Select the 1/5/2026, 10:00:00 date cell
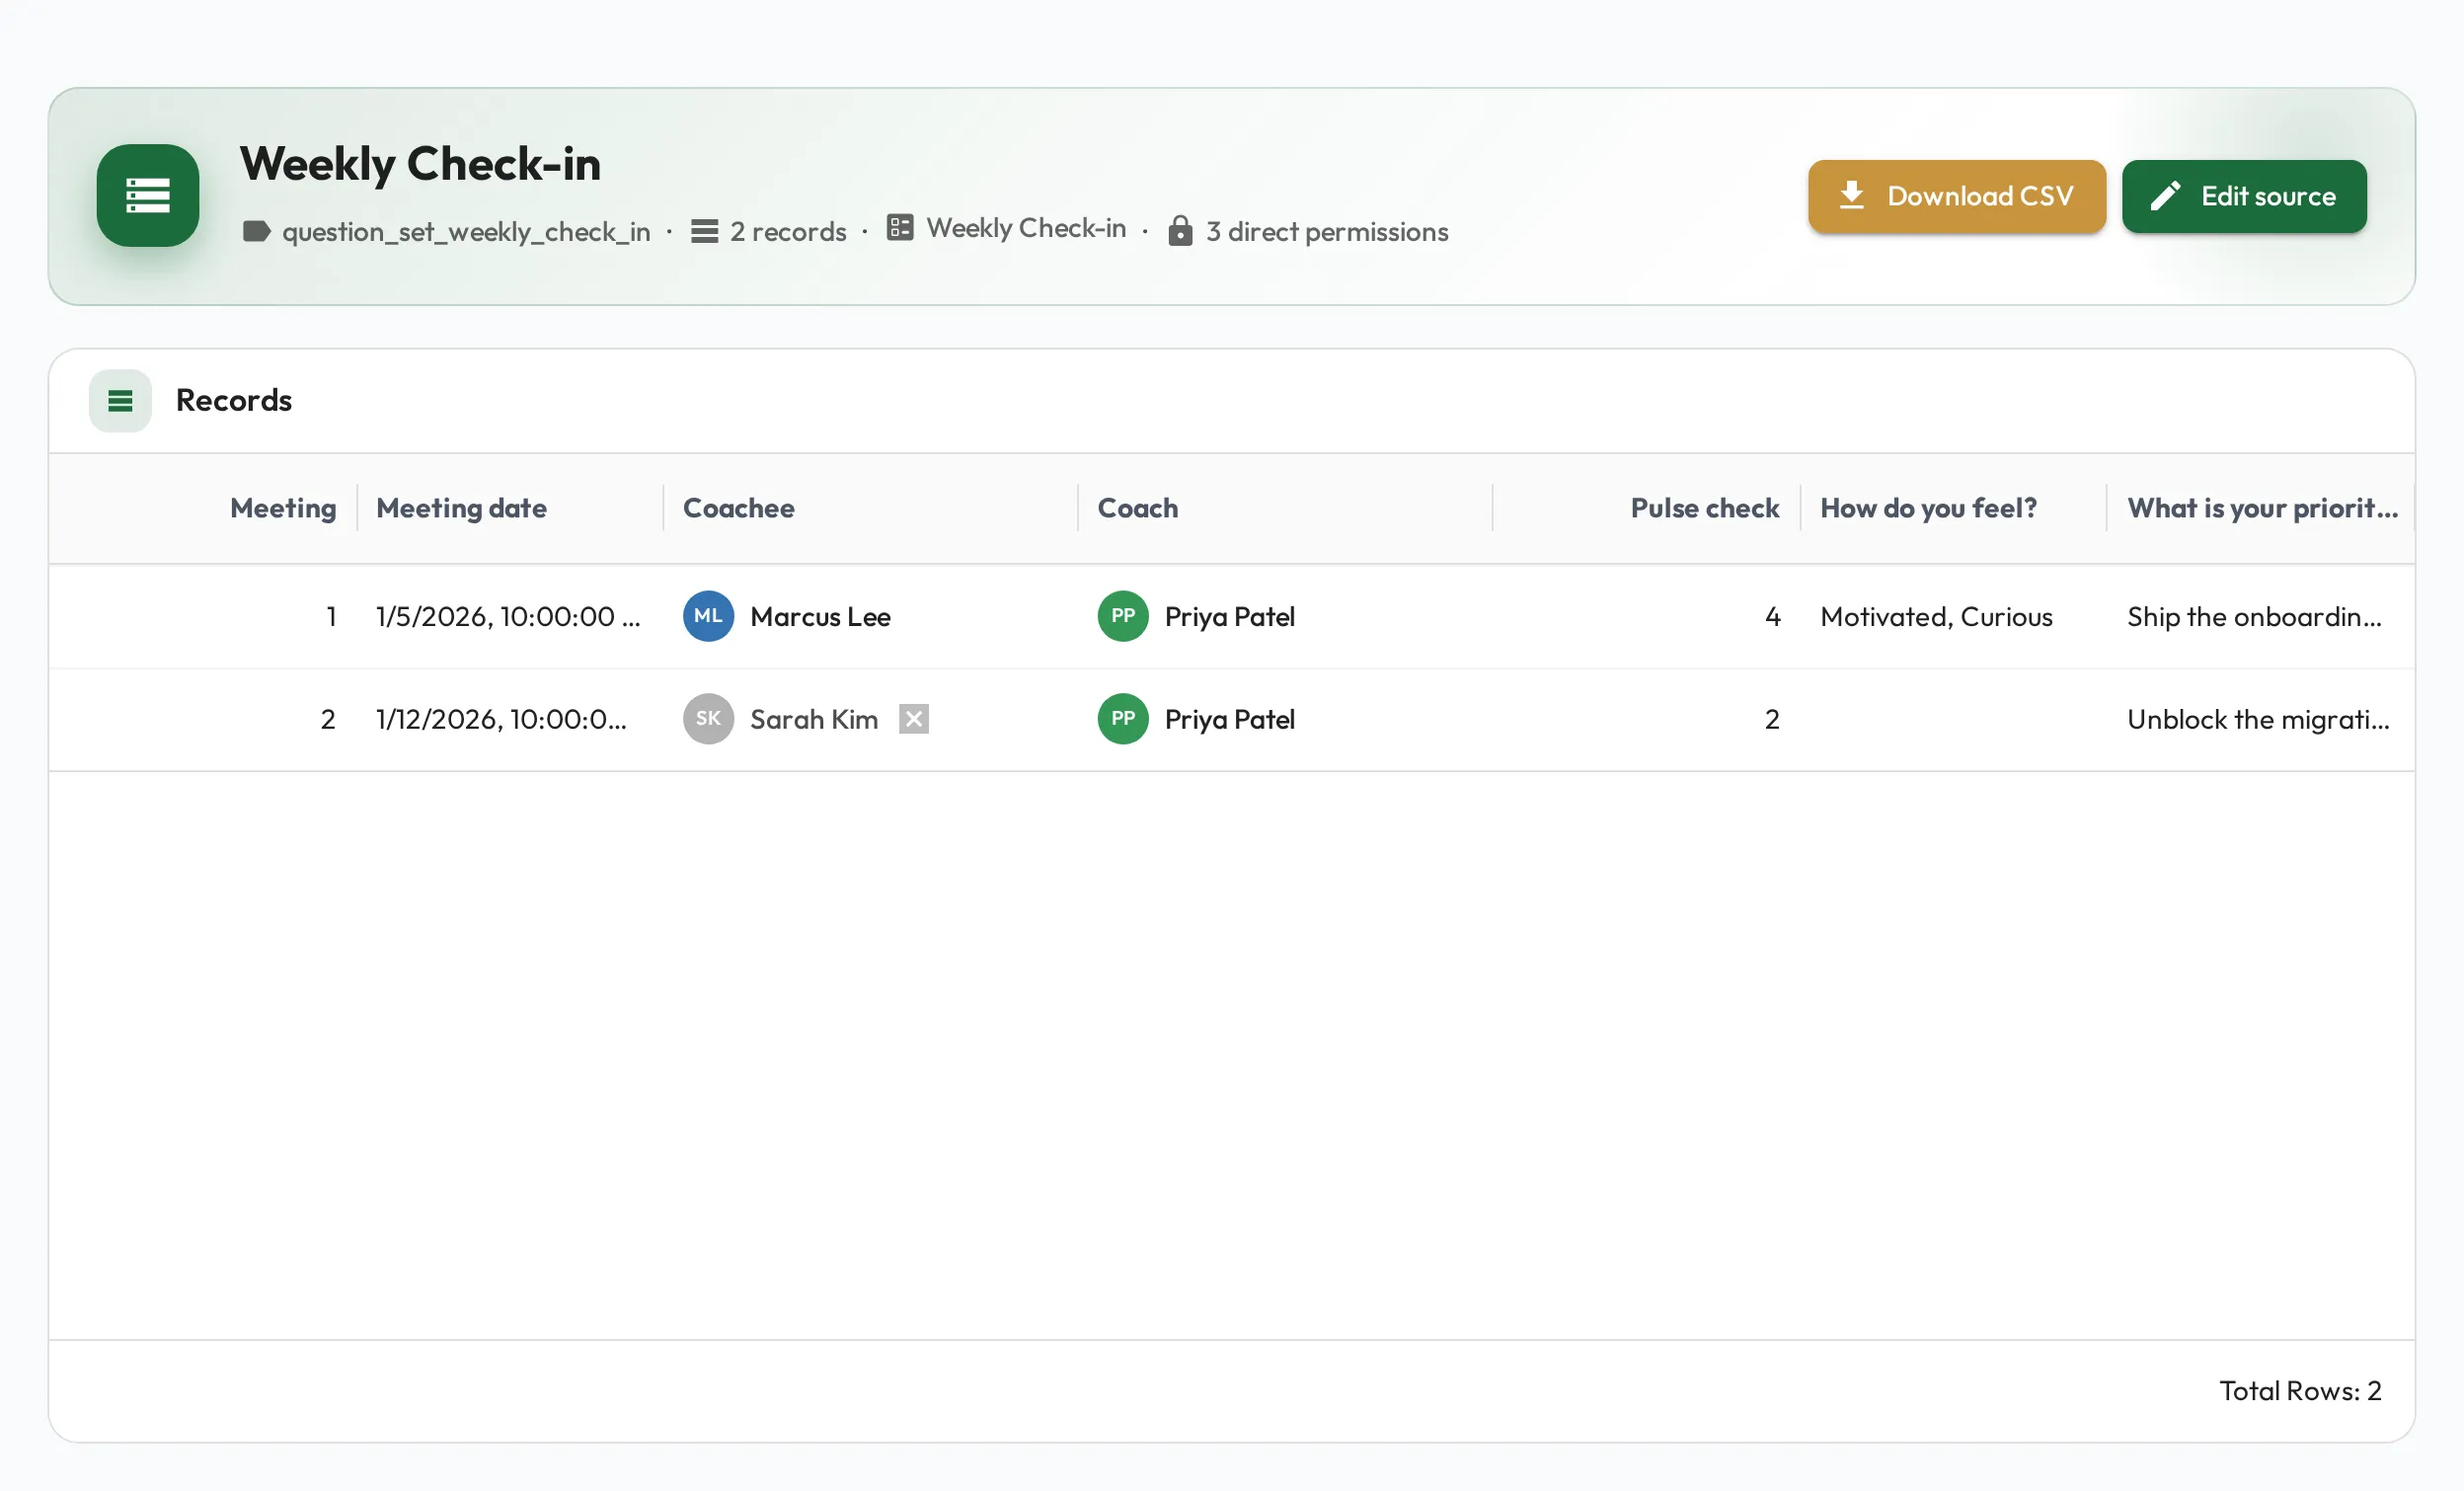 point(508,616)
